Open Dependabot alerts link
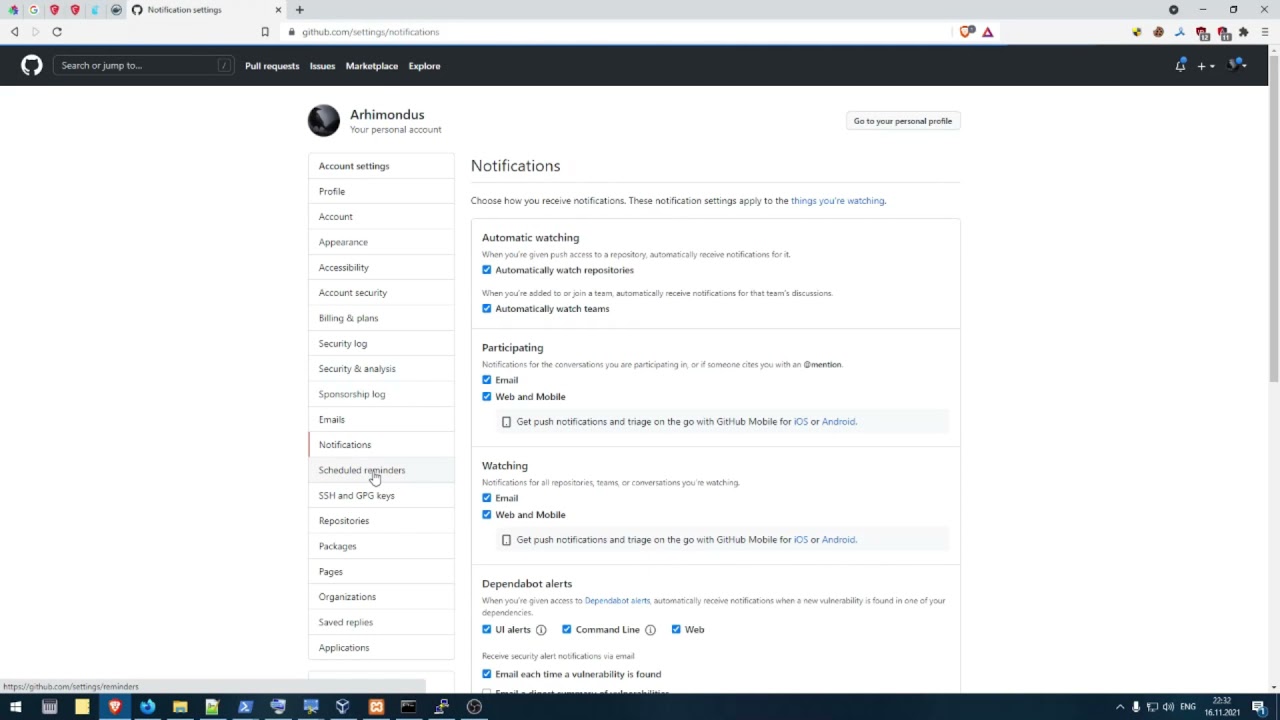Viewport: 1280px width, 720px height. pos(617,601)
